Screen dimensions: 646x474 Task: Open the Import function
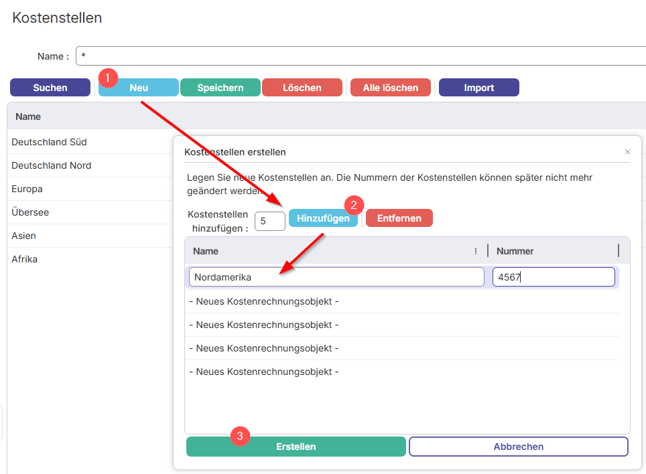(x=478, y=88)
